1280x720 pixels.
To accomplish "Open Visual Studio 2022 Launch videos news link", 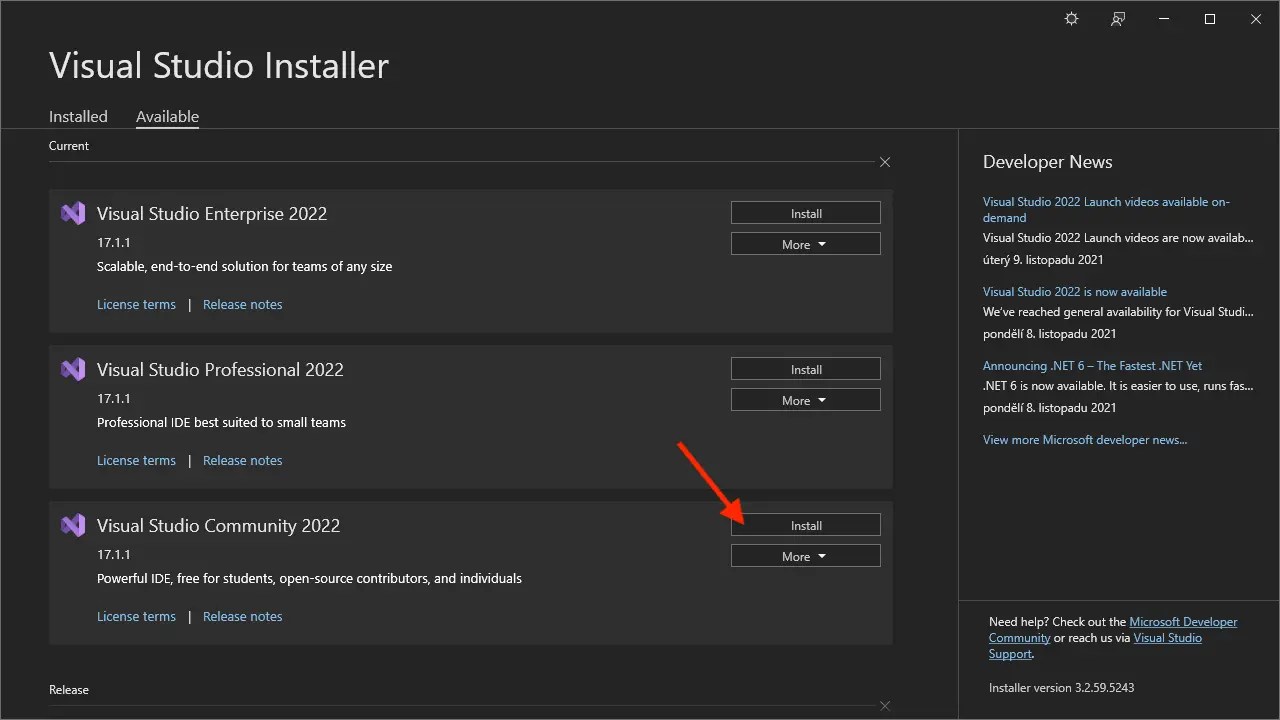I will [x=1106, y=209].
